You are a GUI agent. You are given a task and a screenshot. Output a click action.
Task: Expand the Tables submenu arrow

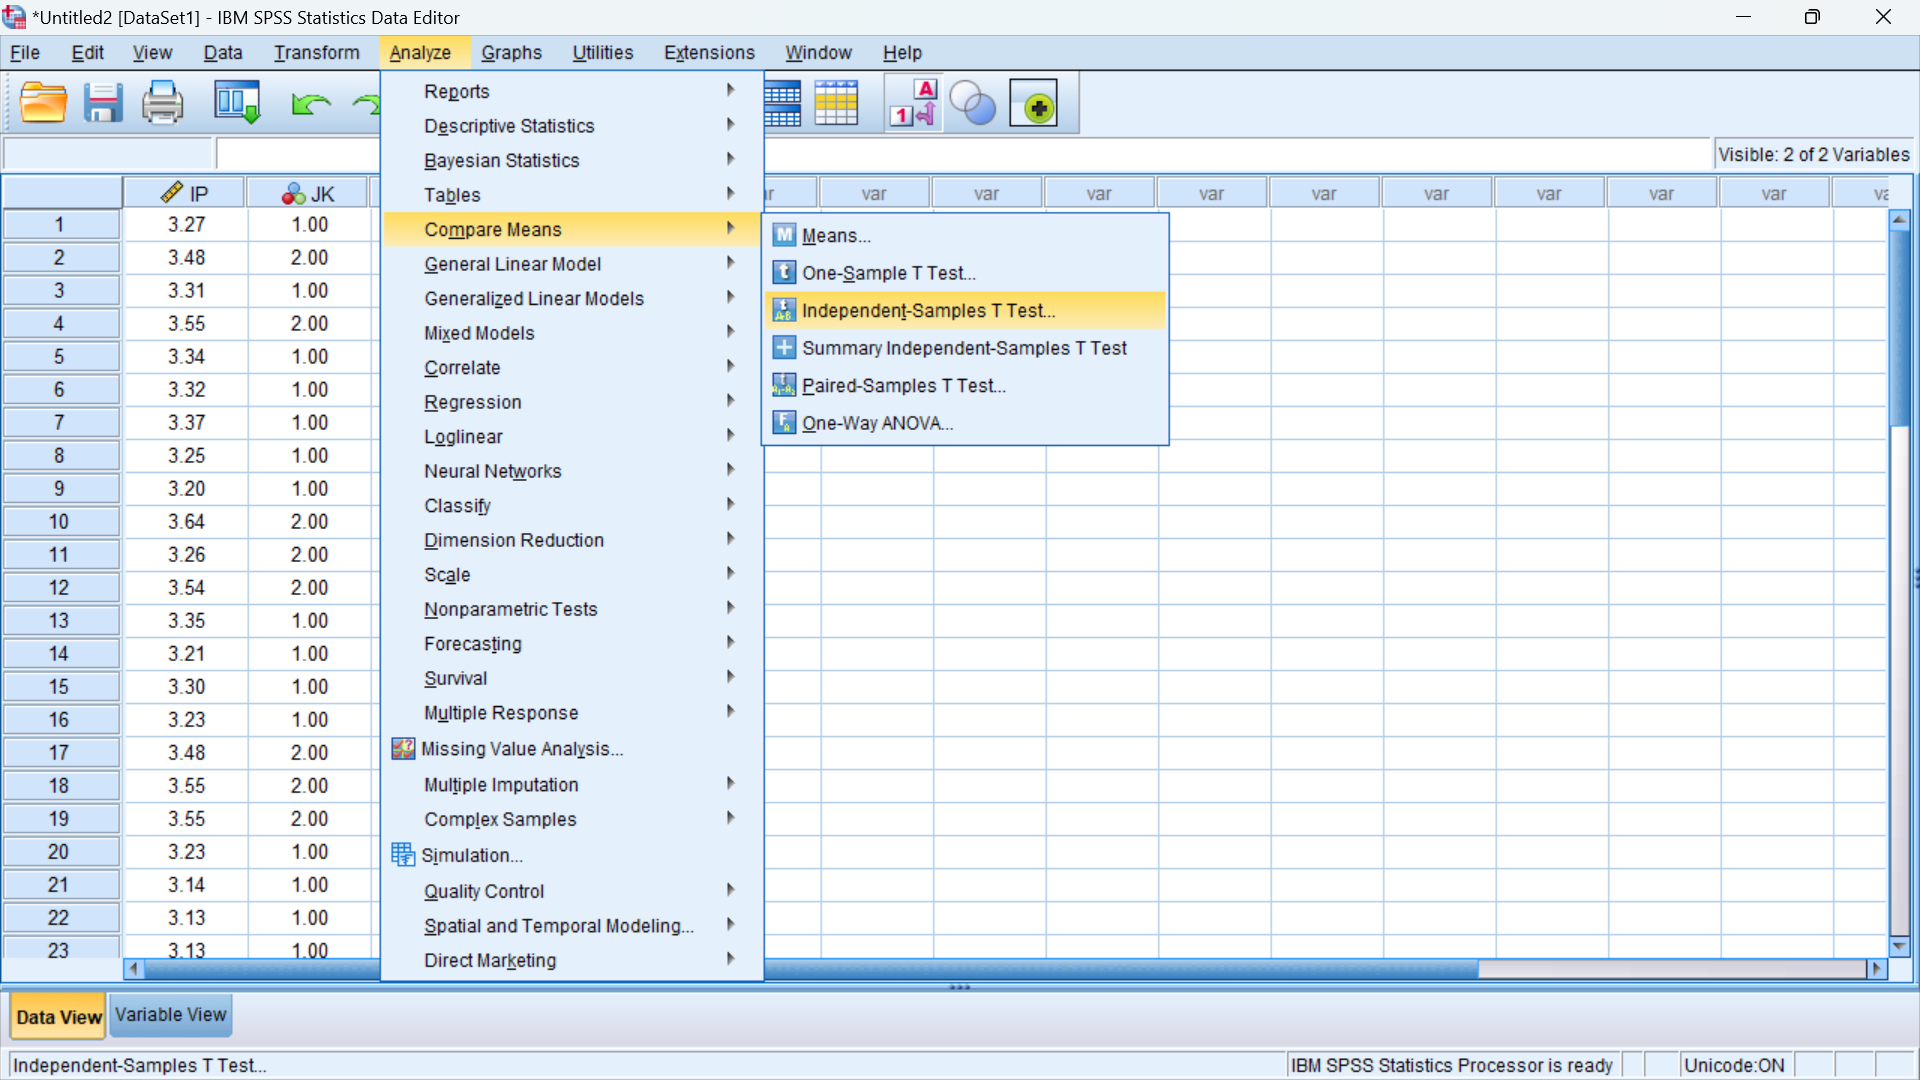(x=730, y=194)
